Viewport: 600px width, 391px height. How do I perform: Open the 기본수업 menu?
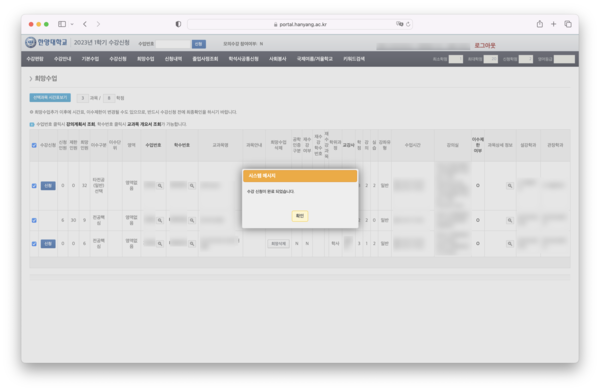click(90, 59)
